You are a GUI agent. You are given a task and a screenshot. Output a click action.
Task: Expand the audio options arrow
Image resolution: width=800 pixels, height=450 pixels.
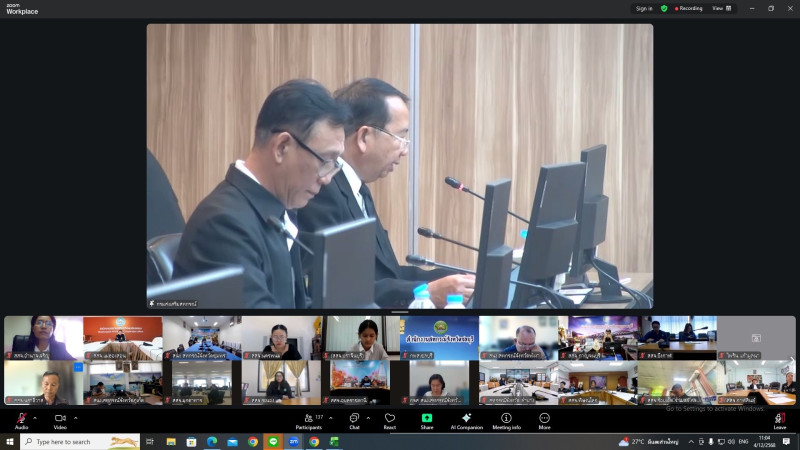click(35, 418)
